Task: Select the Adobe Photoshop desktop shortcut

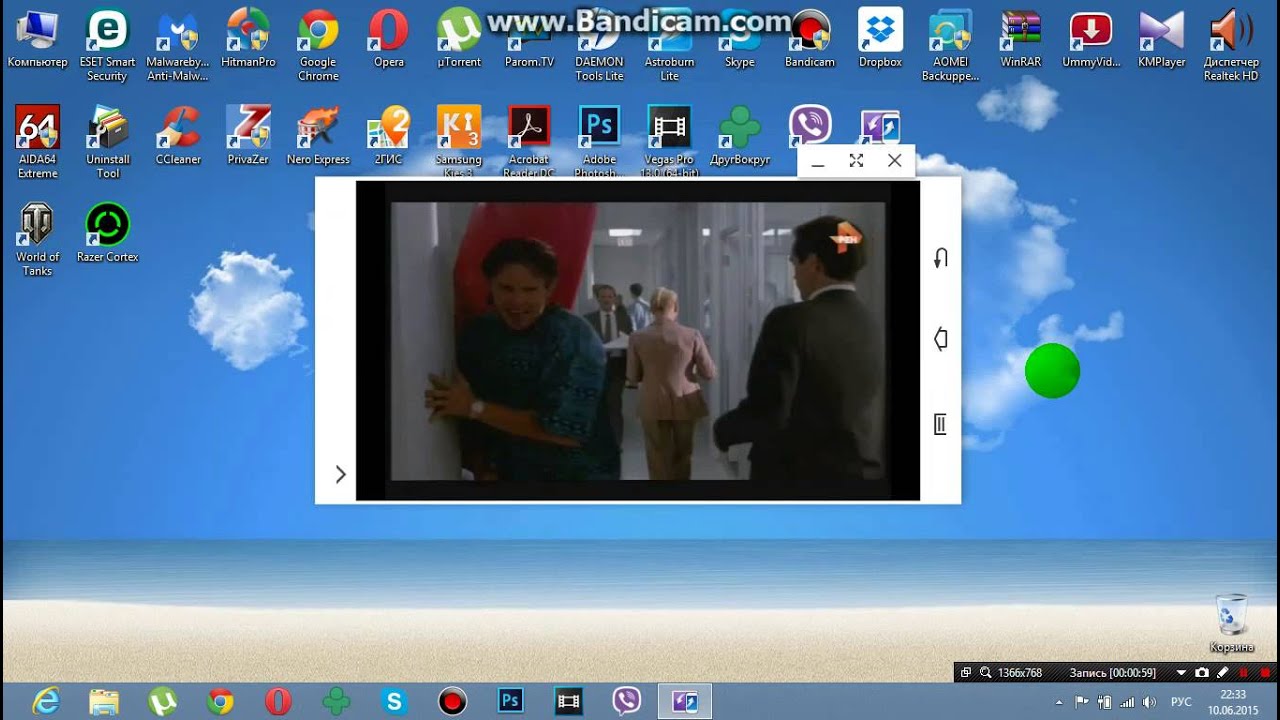Action: tap(599, 141)
